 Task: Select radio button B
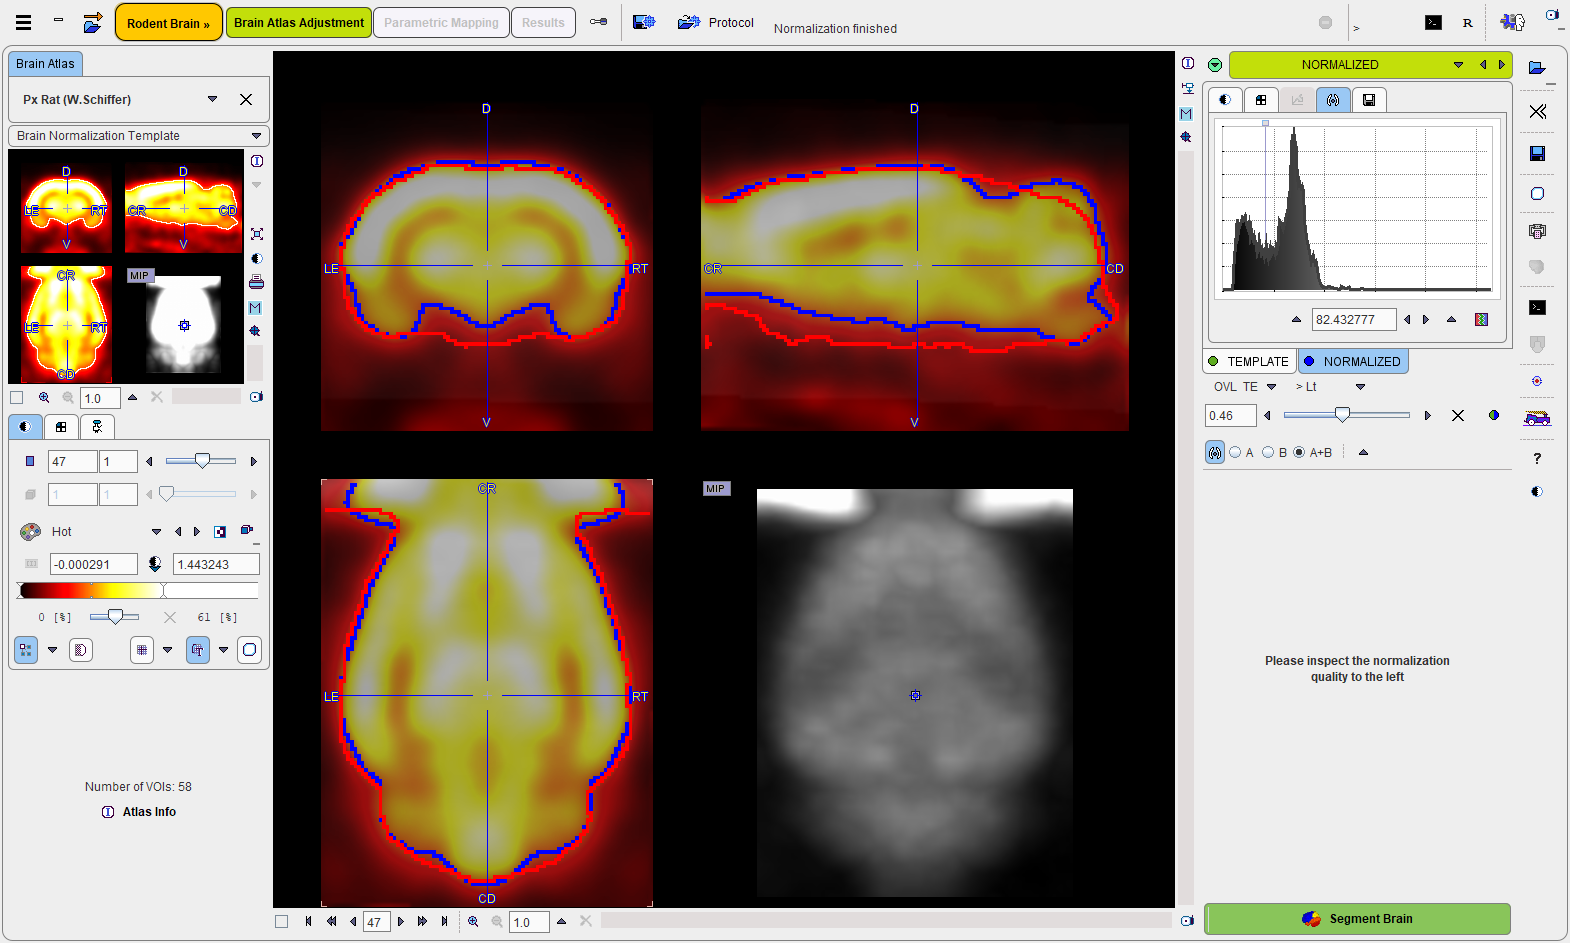pyautogui.click(x=1268, y=452)
